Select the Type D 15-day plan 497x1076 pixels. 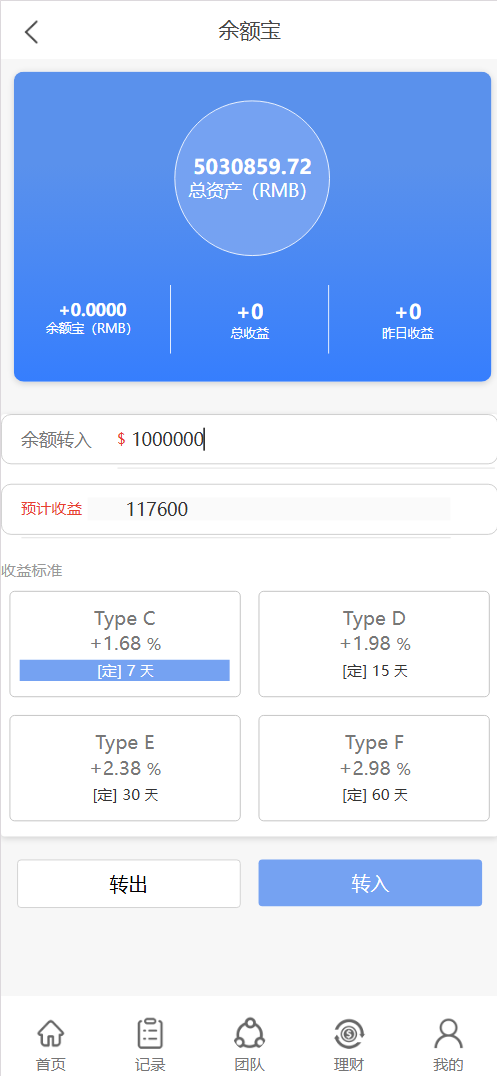(374, 644)
